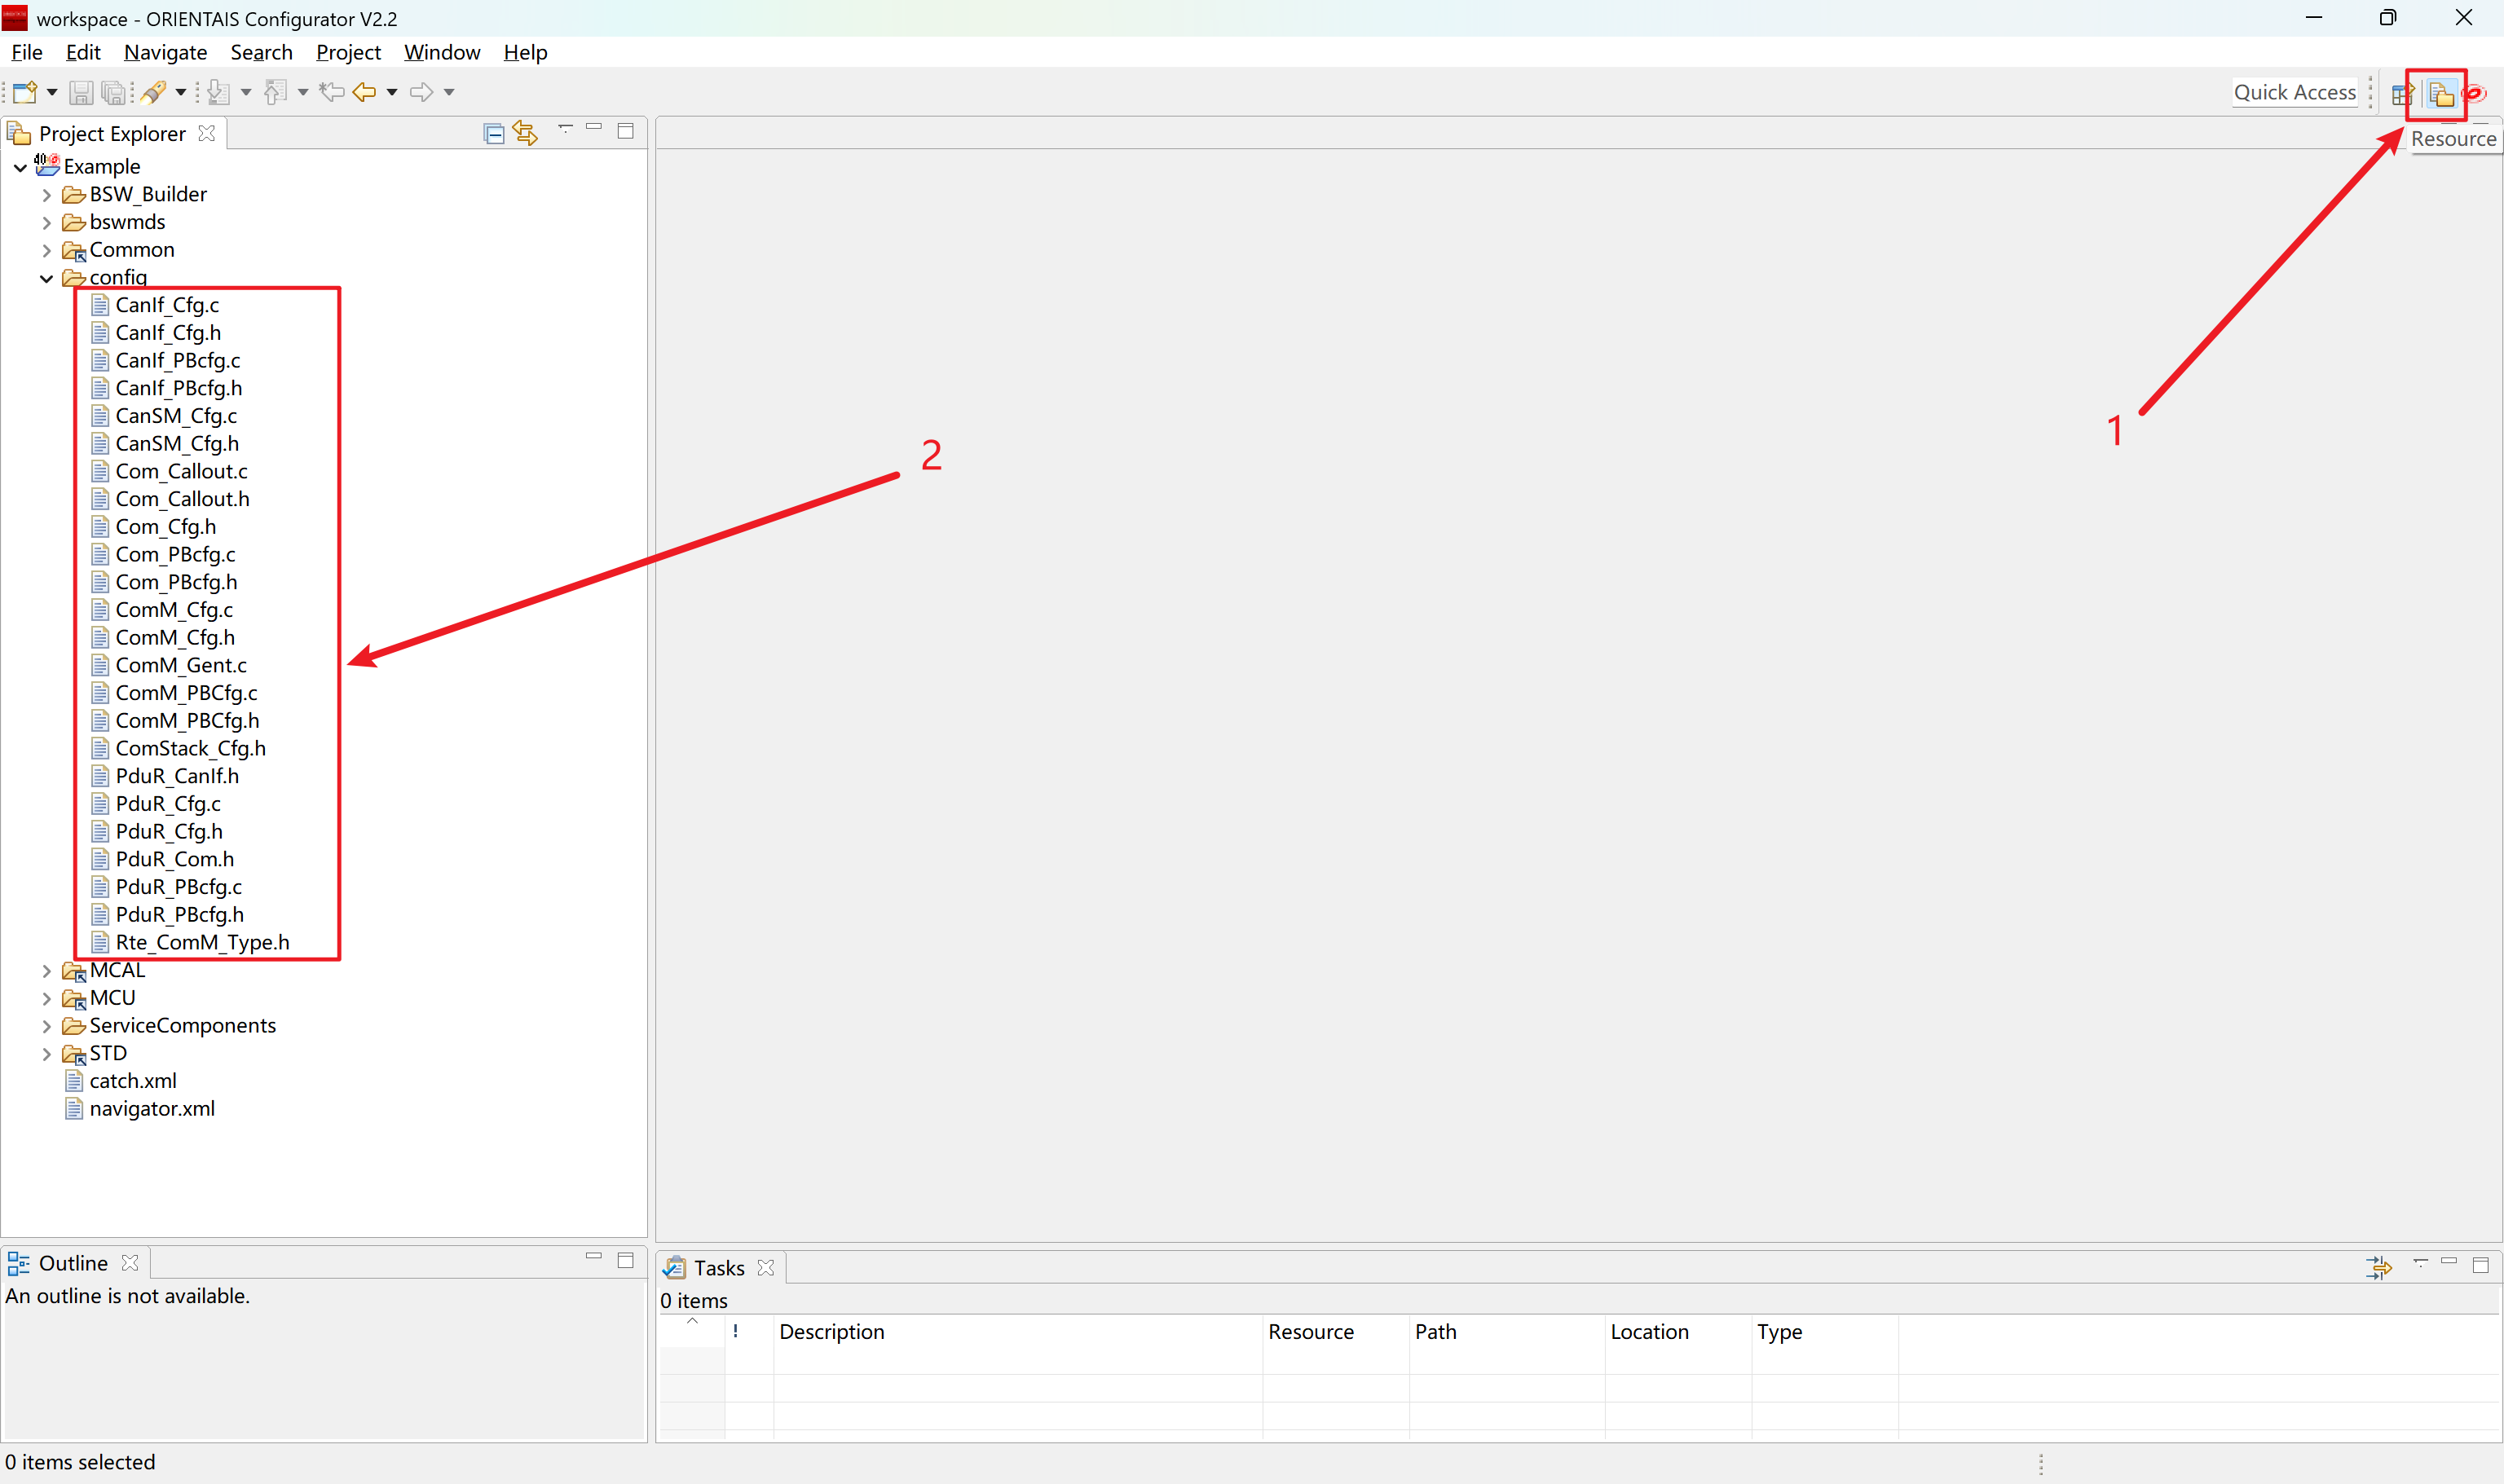The height and width of the screenshot is (1484, 2504).
Task: Toggle Link with Editor in Project Explorer
Action: pyautogui.click(x=525, y=133)
